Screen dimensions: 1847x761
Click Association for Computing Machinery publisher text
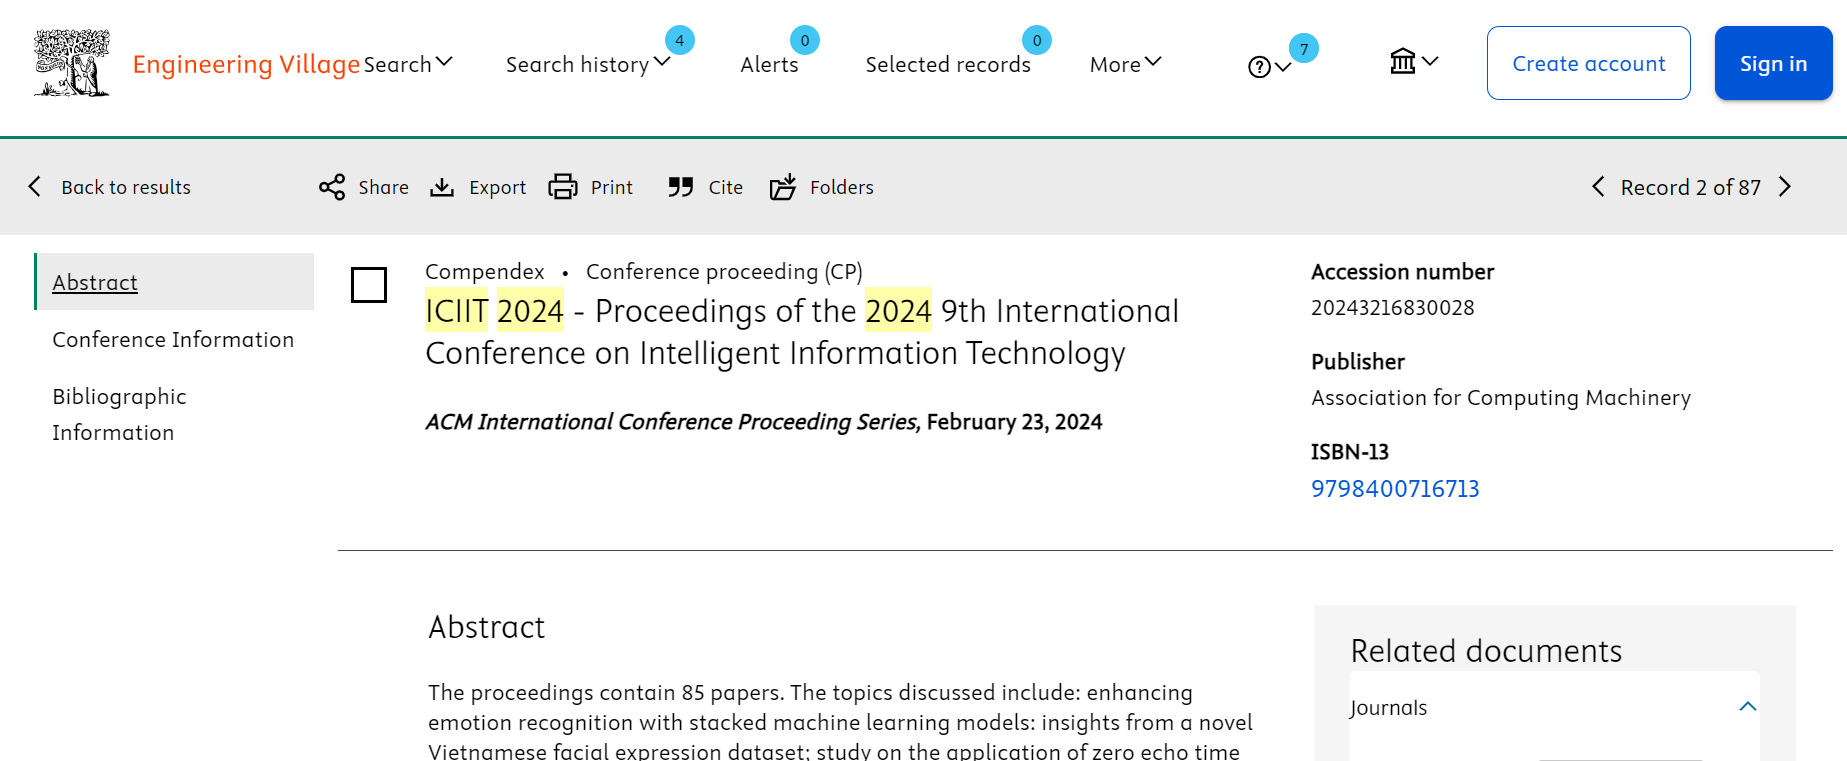tap(1501, 398)
